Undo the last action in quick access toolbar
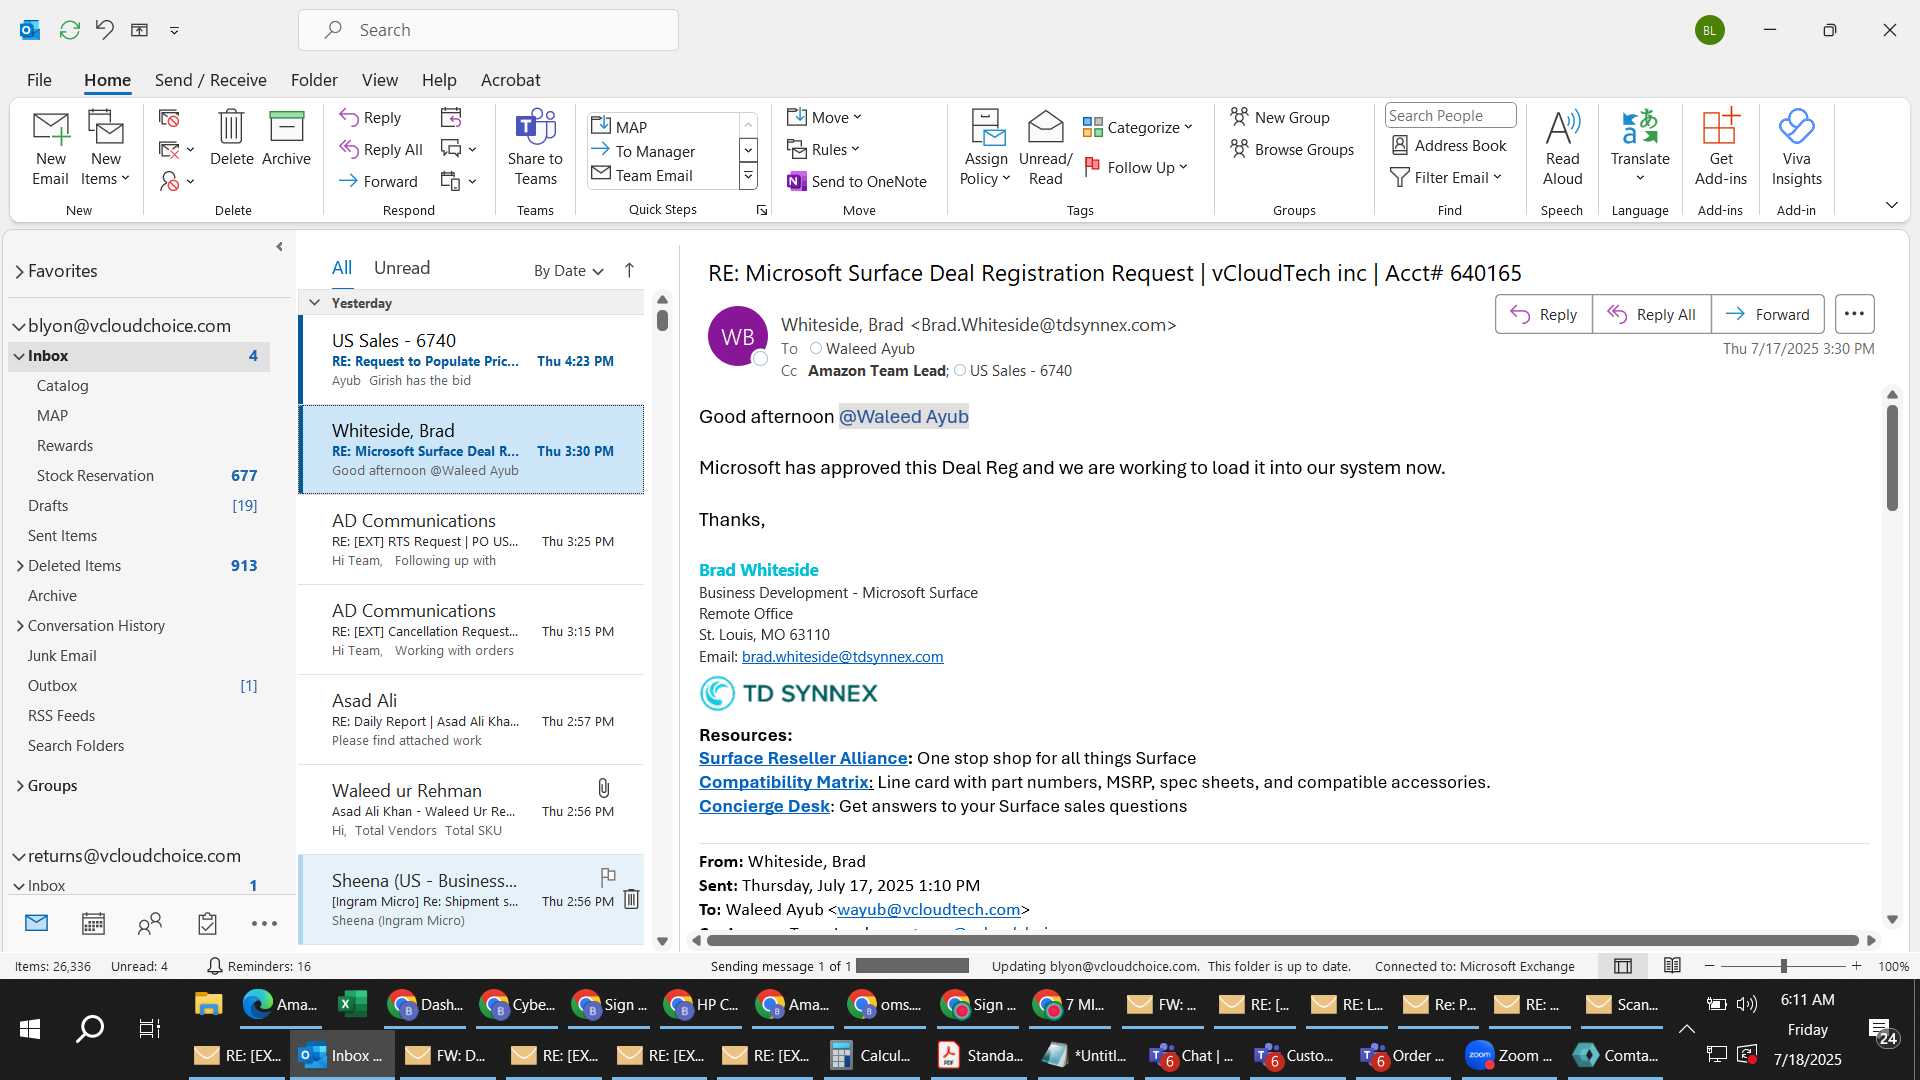This screenshot has width=1920, height=1080. point(105,30)
